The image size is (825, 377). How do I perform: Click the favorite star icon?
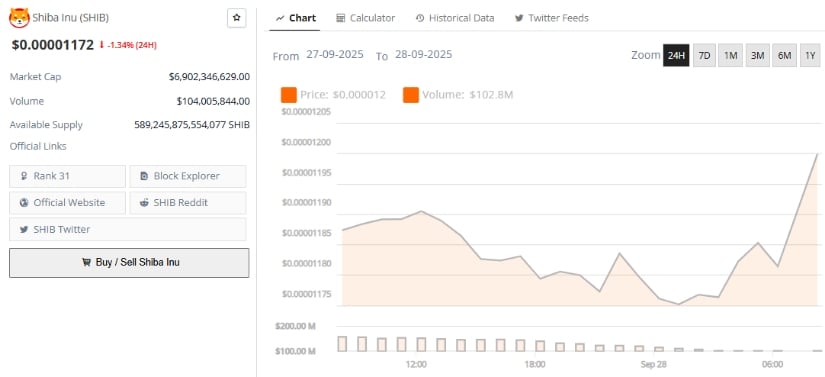tap(236, 18)
